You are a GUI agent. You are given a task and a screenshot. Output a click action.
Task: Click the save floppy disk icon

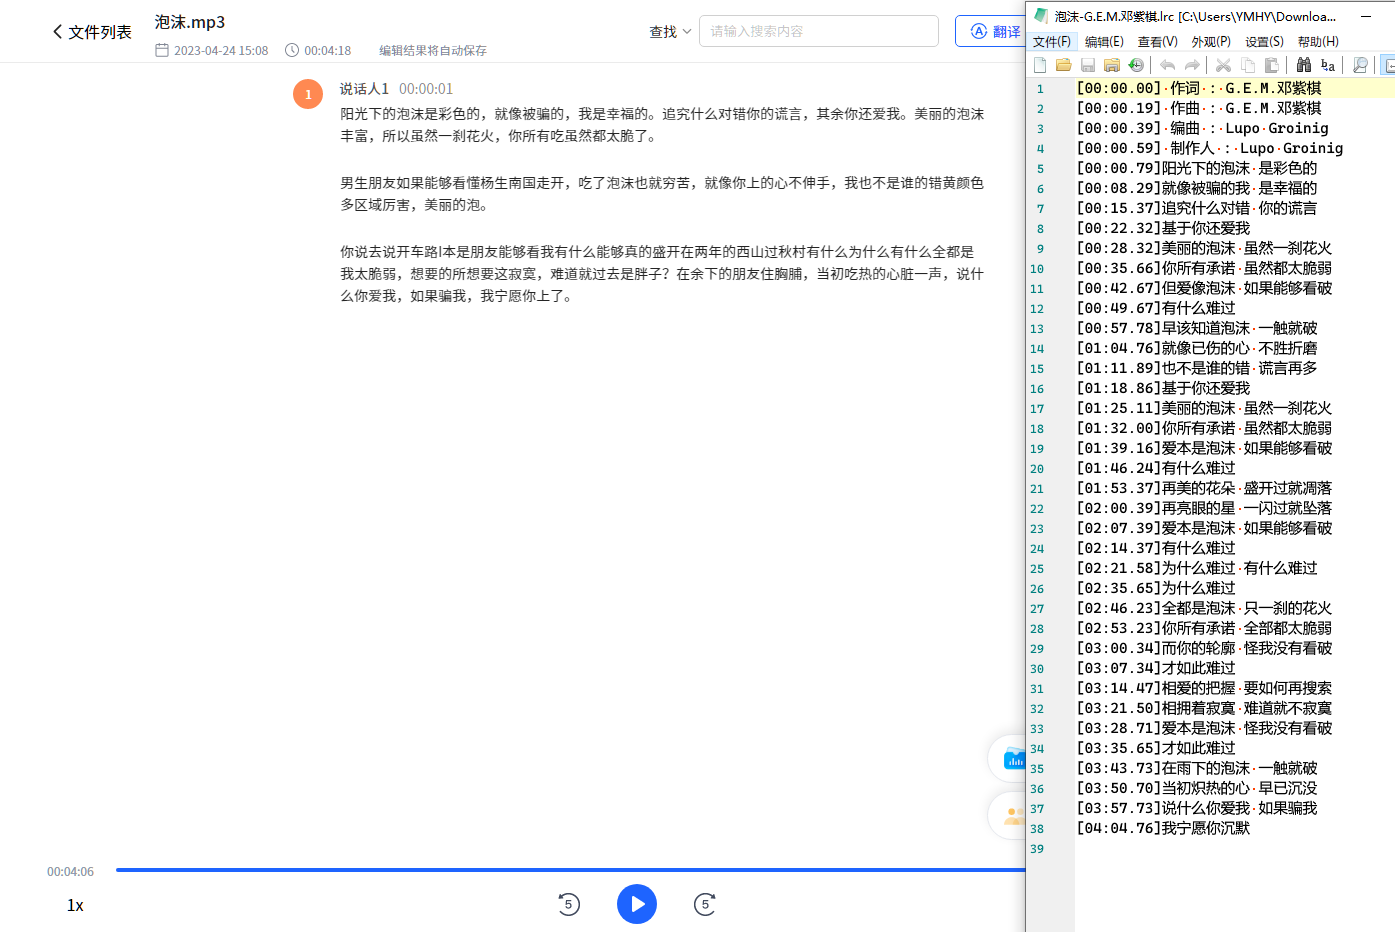1088,65
